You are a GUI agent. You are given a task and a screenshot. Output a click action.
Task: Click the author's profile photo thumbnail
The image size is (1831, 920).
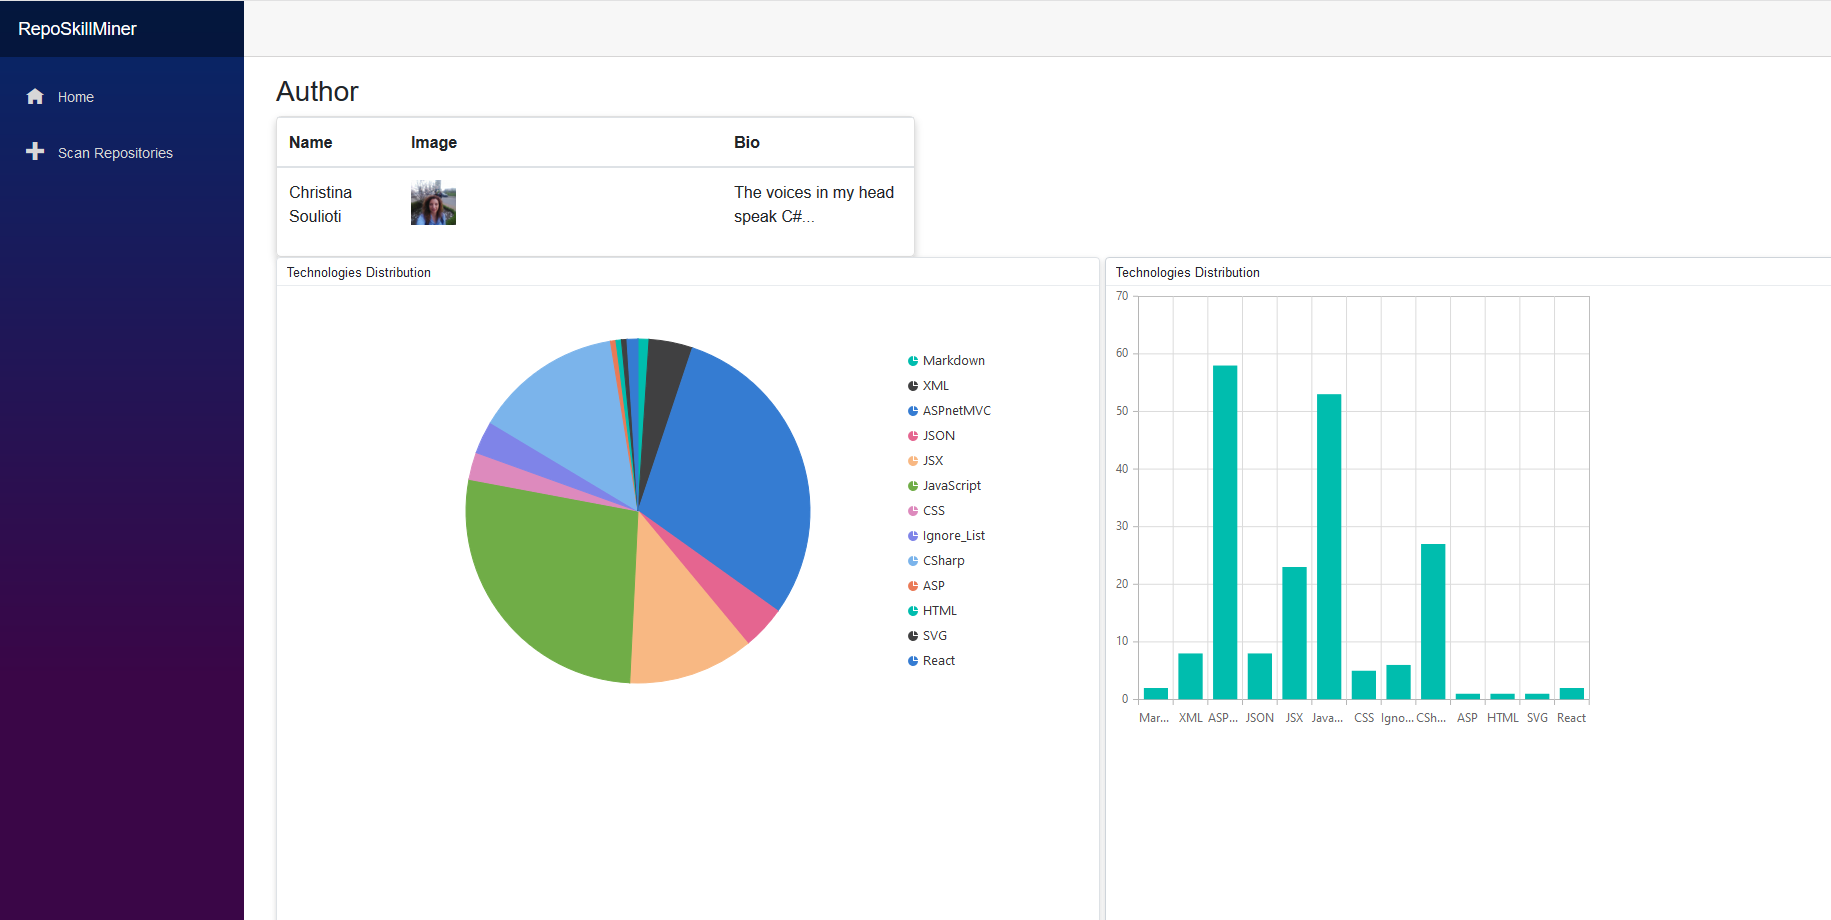[x=433, y=203]
